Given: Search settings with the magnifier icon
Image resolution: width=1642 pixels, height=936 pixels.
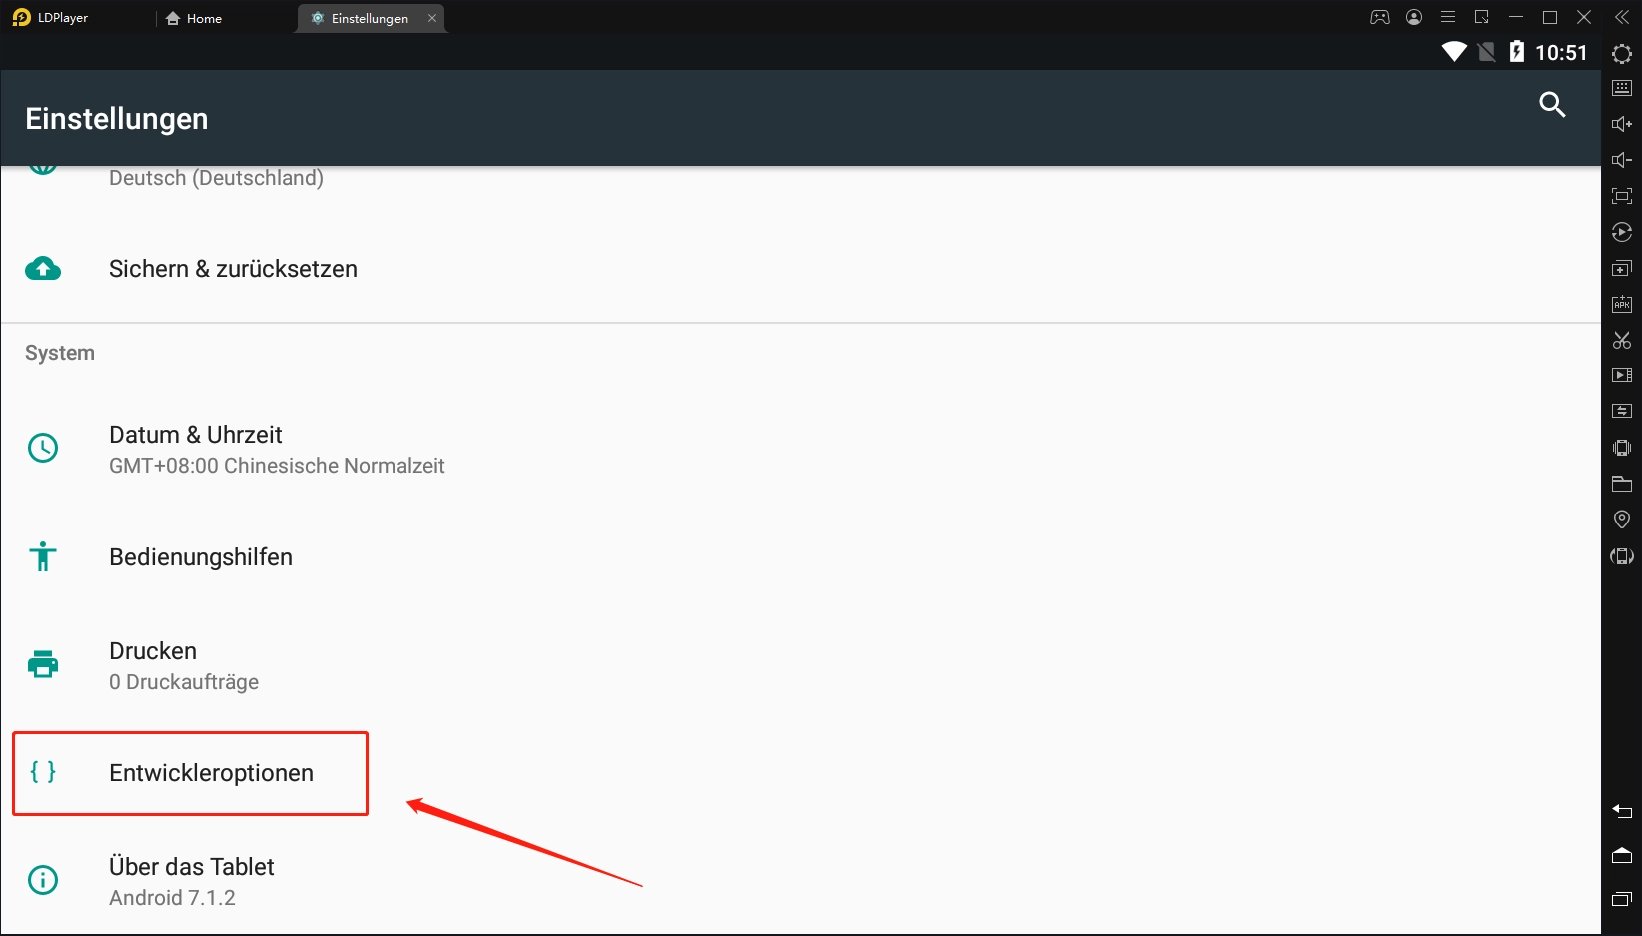Looking at the screenshot, I should 1552,104.
